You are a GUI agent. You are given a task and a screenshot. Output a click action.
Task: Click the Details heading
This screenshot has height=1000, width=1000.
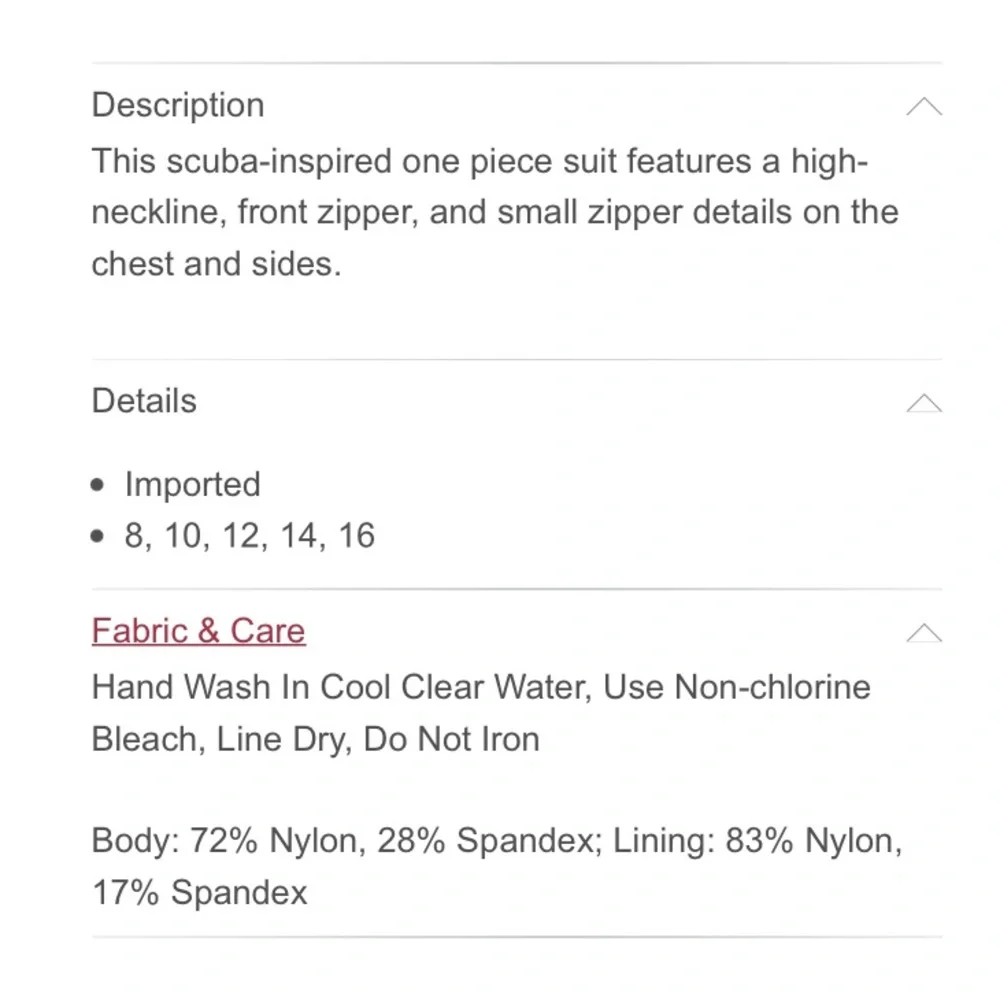click(144, 401)
